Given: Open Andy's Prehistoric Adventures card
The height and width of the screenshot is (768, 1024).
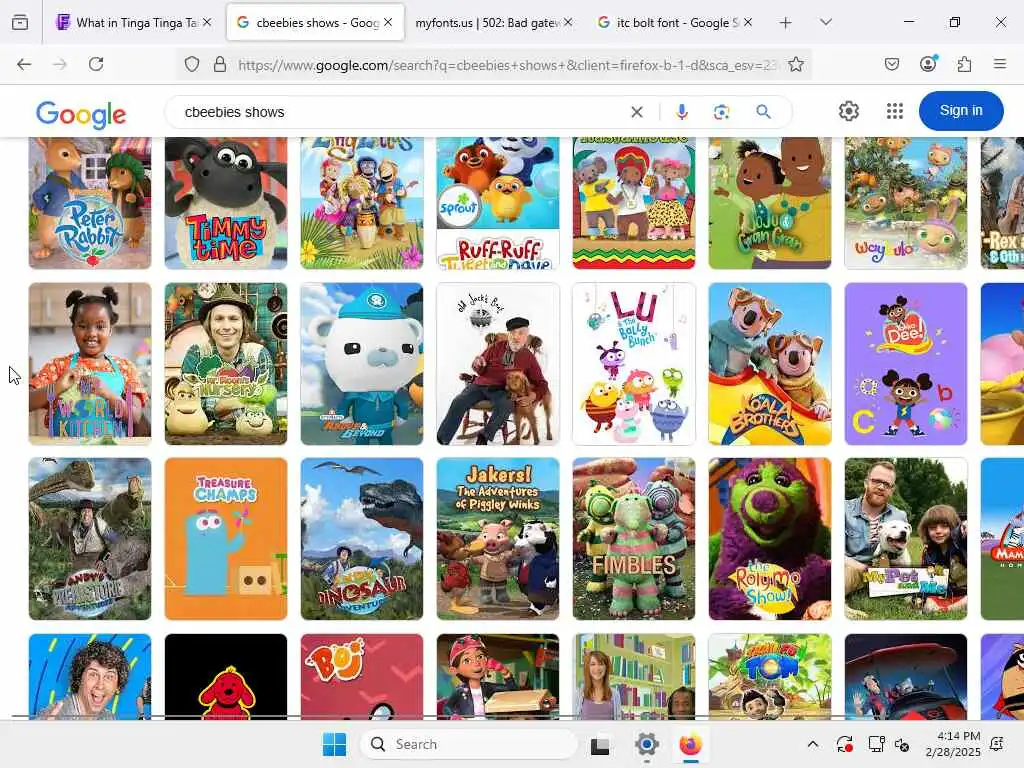Looking at the screenshot, I should click(90, 539).
